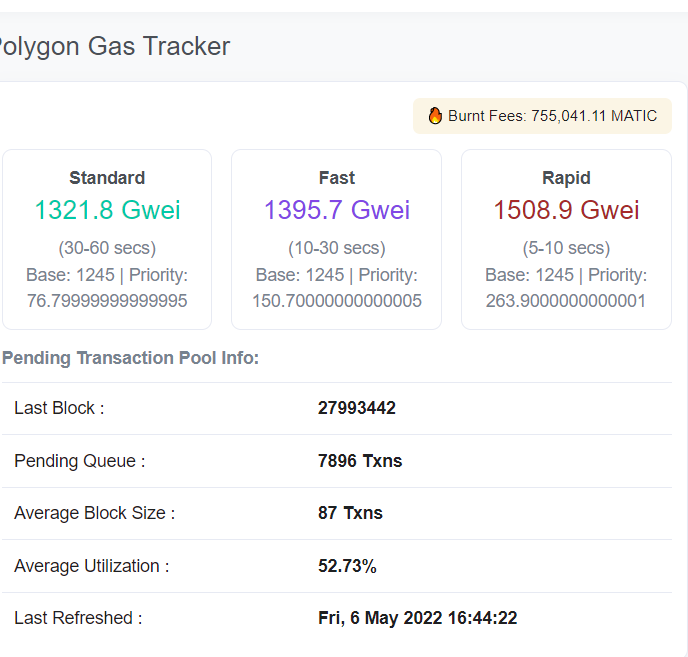Click the 52.73% utilization value
688x657 pixels.
[x=347, y=566]
